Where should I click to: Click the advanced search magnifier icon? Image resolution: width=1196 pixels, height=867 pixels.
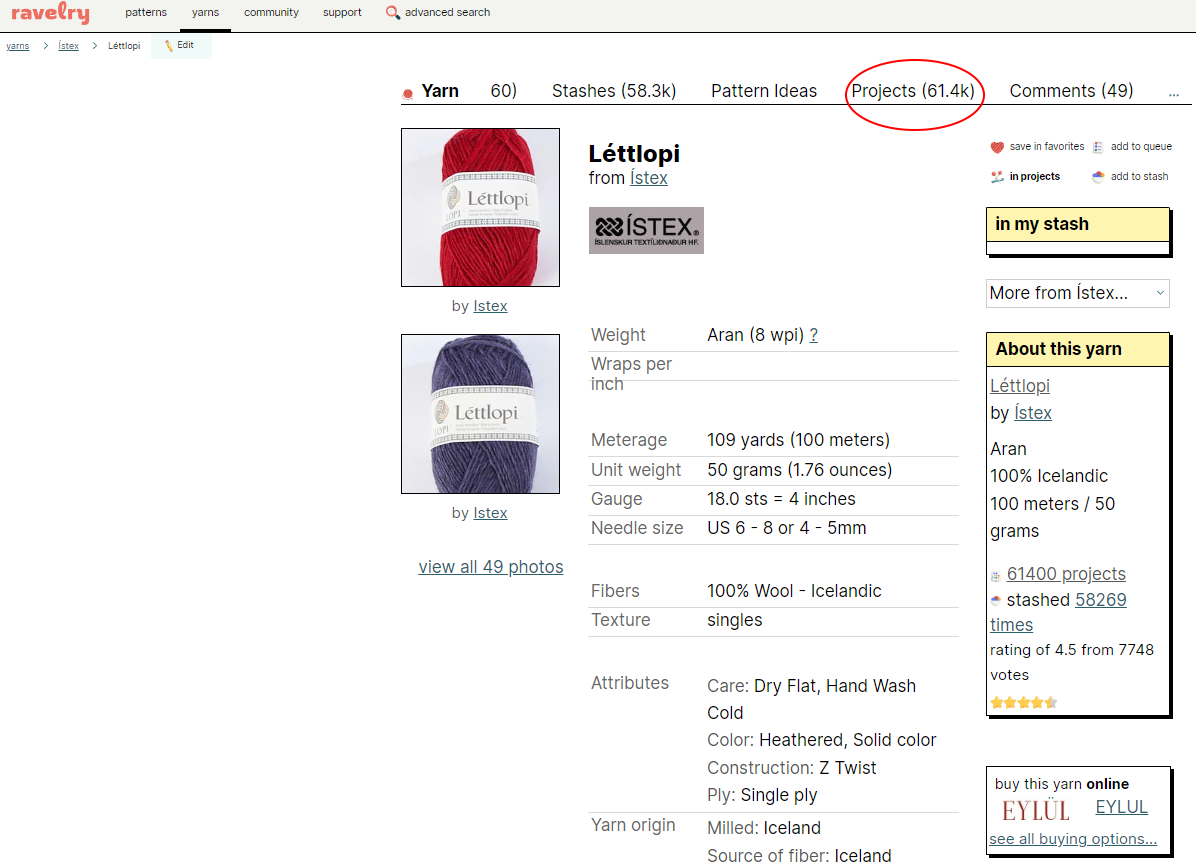[x=392, y=12]
